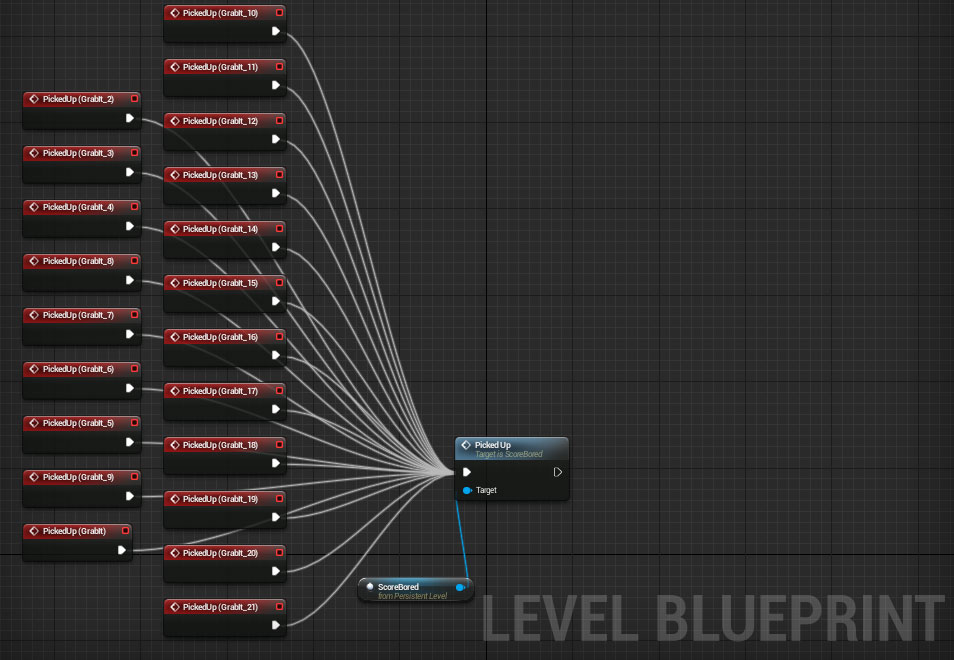
Task: Click the exec output pin of PickedUp (GrabIt_2)
Action: (130, 118)
